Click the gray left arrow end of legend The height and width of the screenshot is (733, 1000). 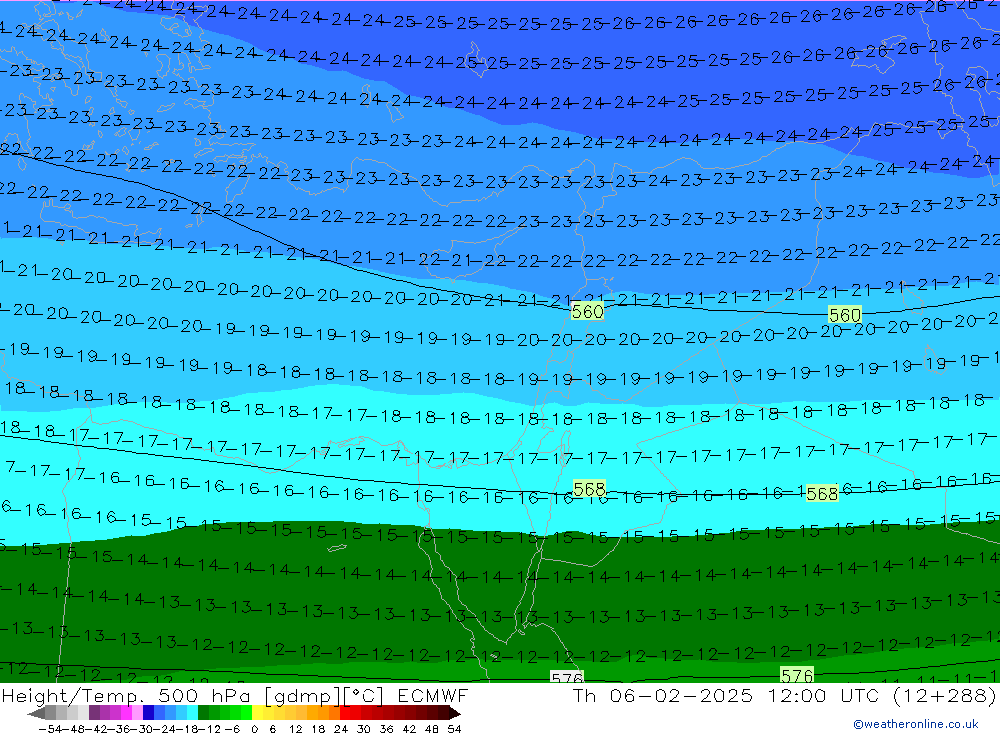[x=36, y=712]
